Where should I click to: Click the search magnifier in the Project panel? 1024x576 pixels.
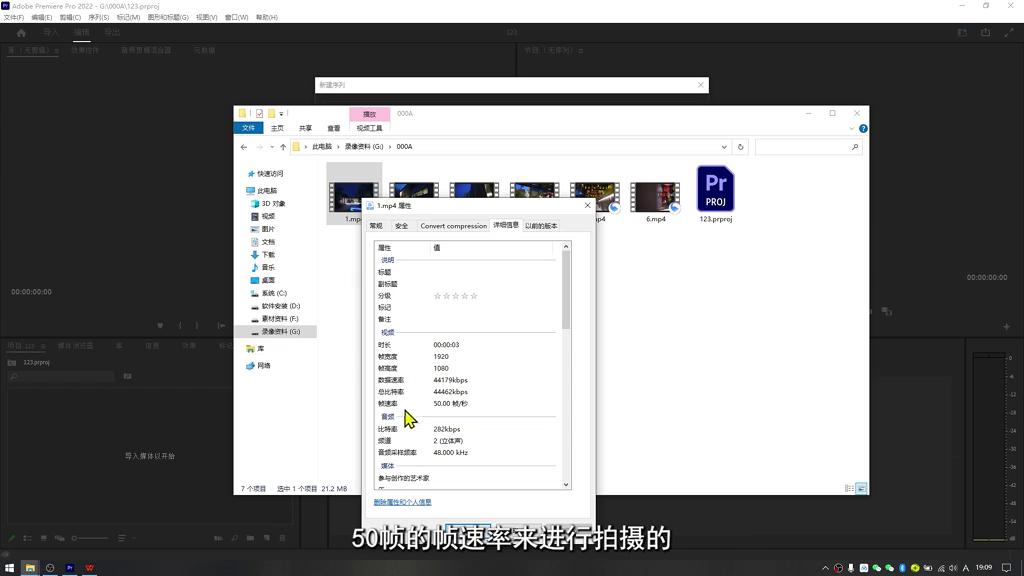13,377
